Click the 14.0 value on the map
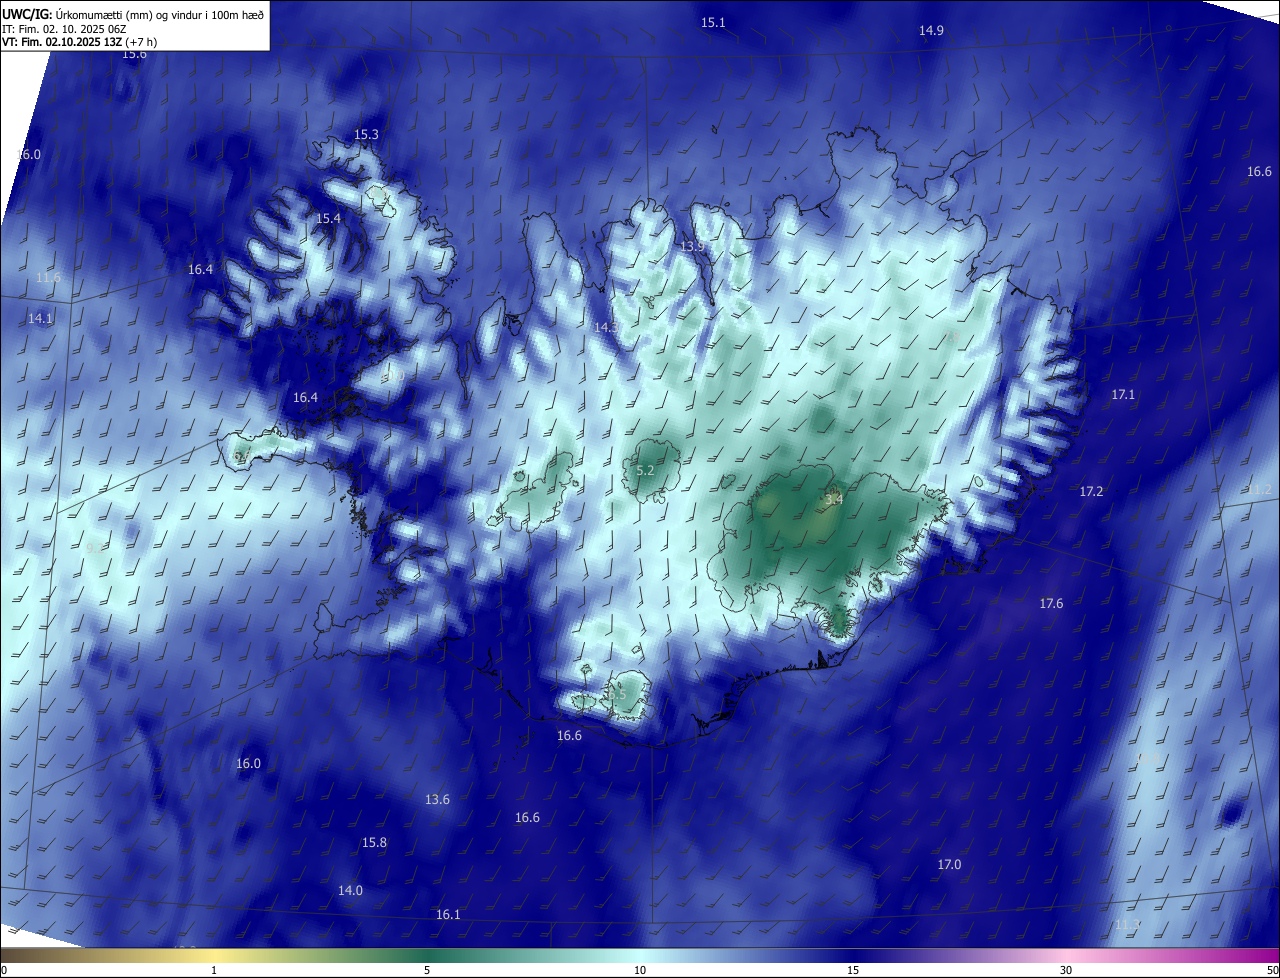The width and height of the screenshot is (1280, 978). [350, 891]
